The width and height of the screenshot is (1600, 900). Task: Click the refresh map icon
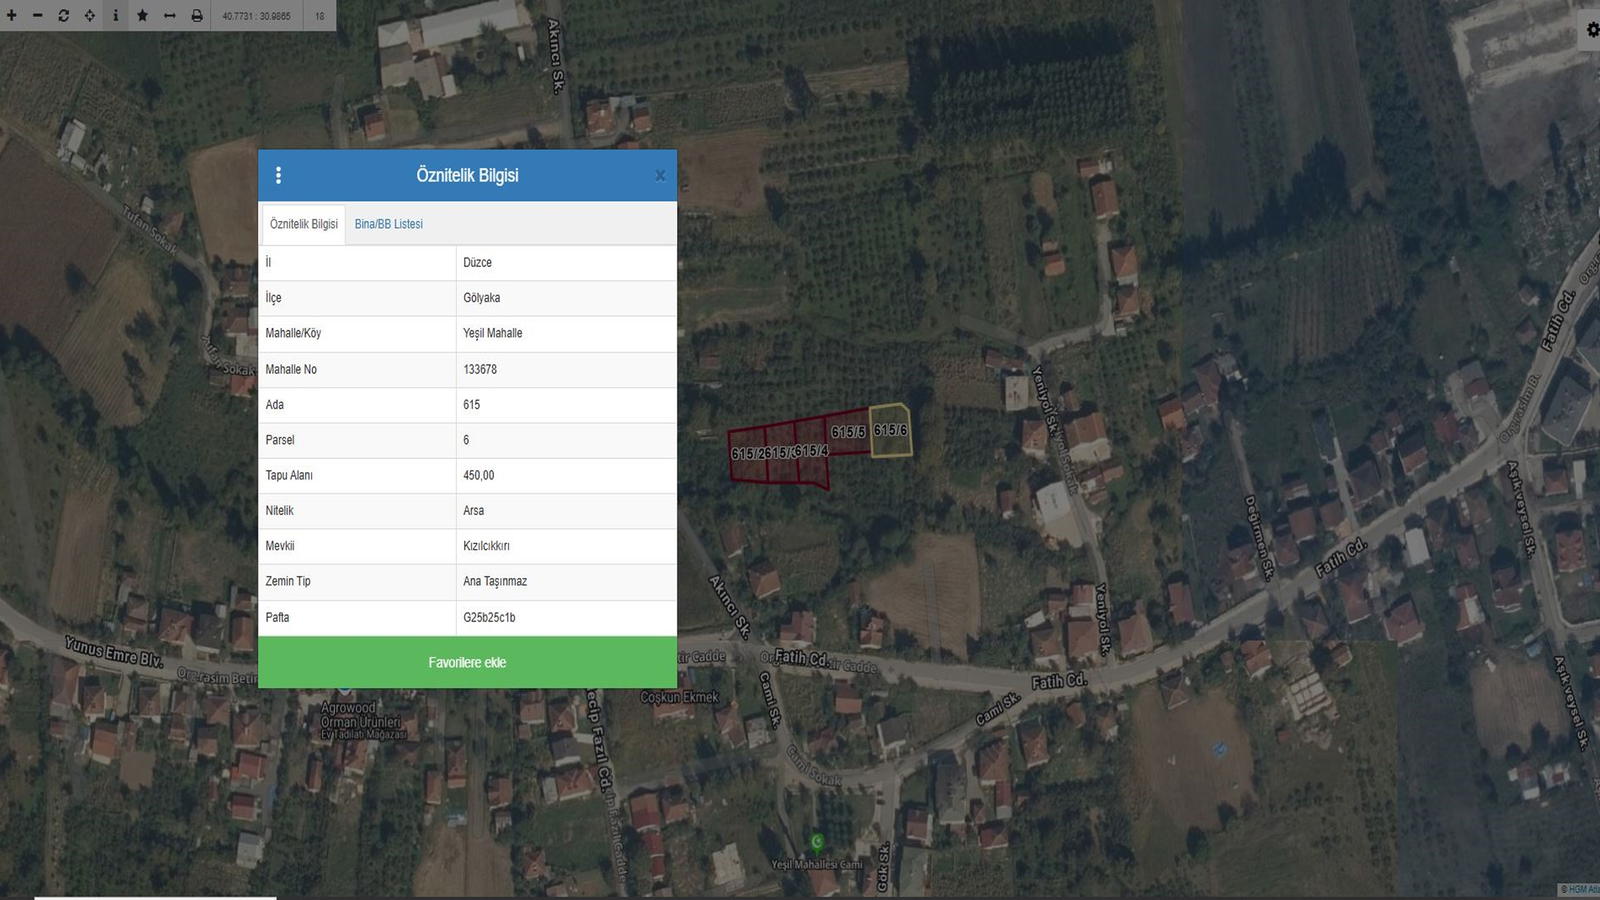[64, 15]
